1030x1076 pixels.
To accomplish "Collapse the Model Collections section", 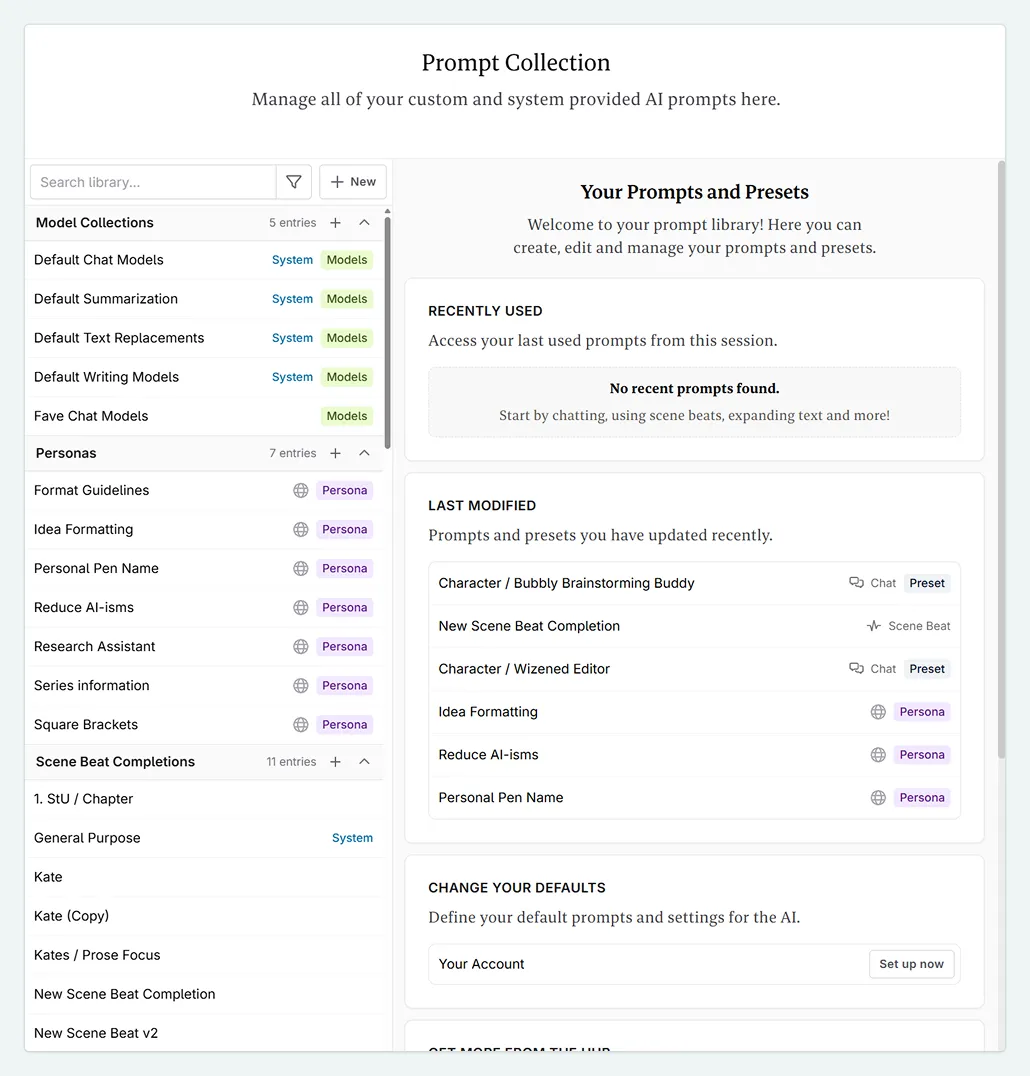I will 365,222.
